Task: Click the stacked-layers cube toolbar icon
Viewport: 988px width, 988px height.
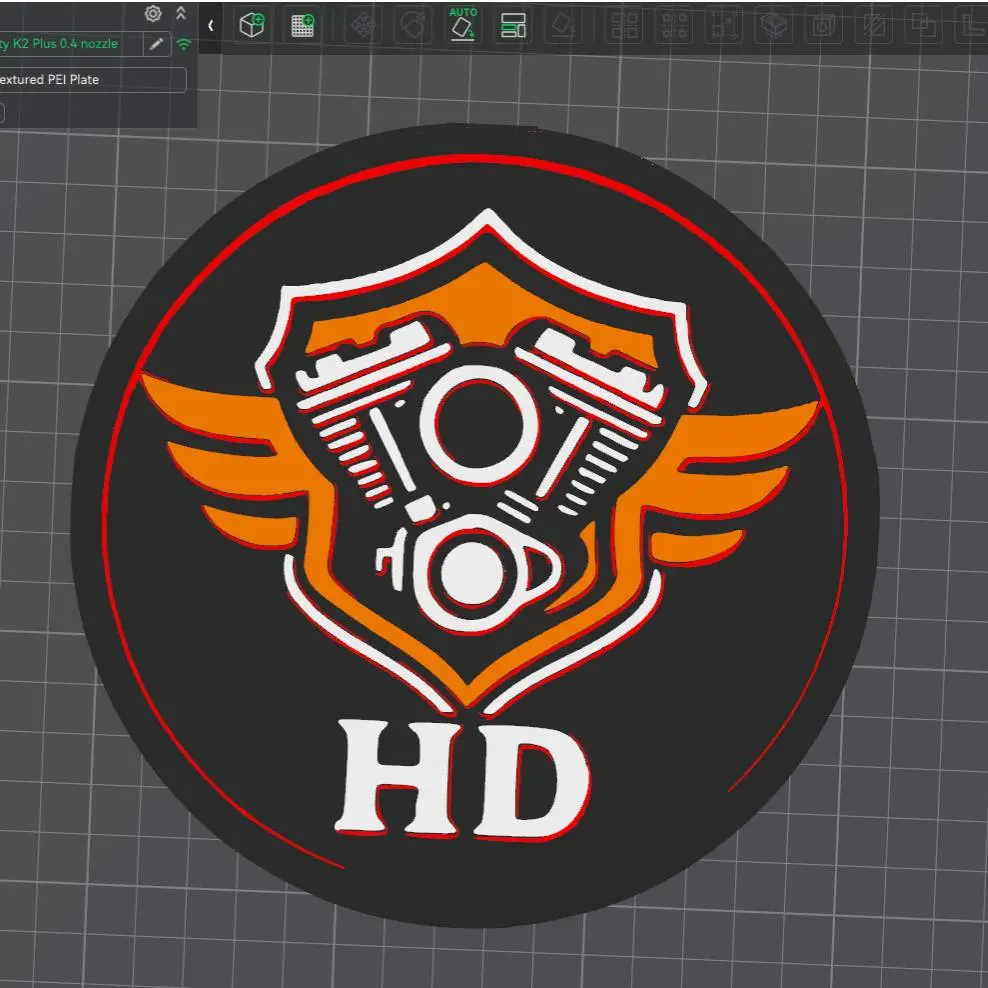Action: [x=773, y=26]
